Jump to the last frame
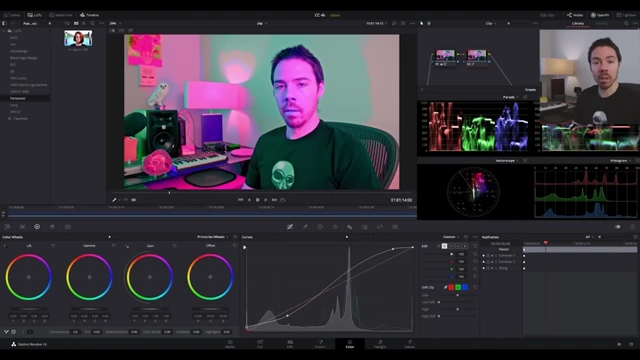Screen dimensions: 640x360 274,200
